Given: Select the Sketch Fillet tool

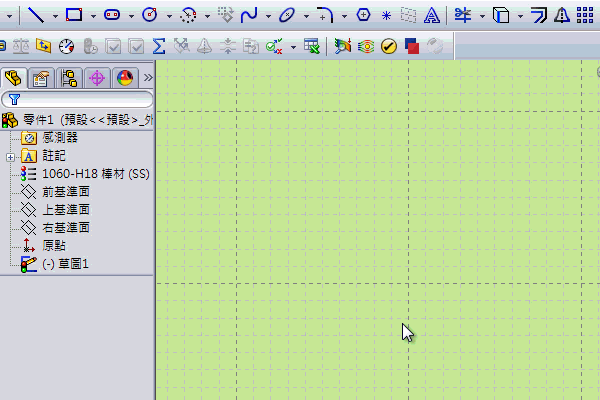Looking at the screenshot, I should [325, 15].
